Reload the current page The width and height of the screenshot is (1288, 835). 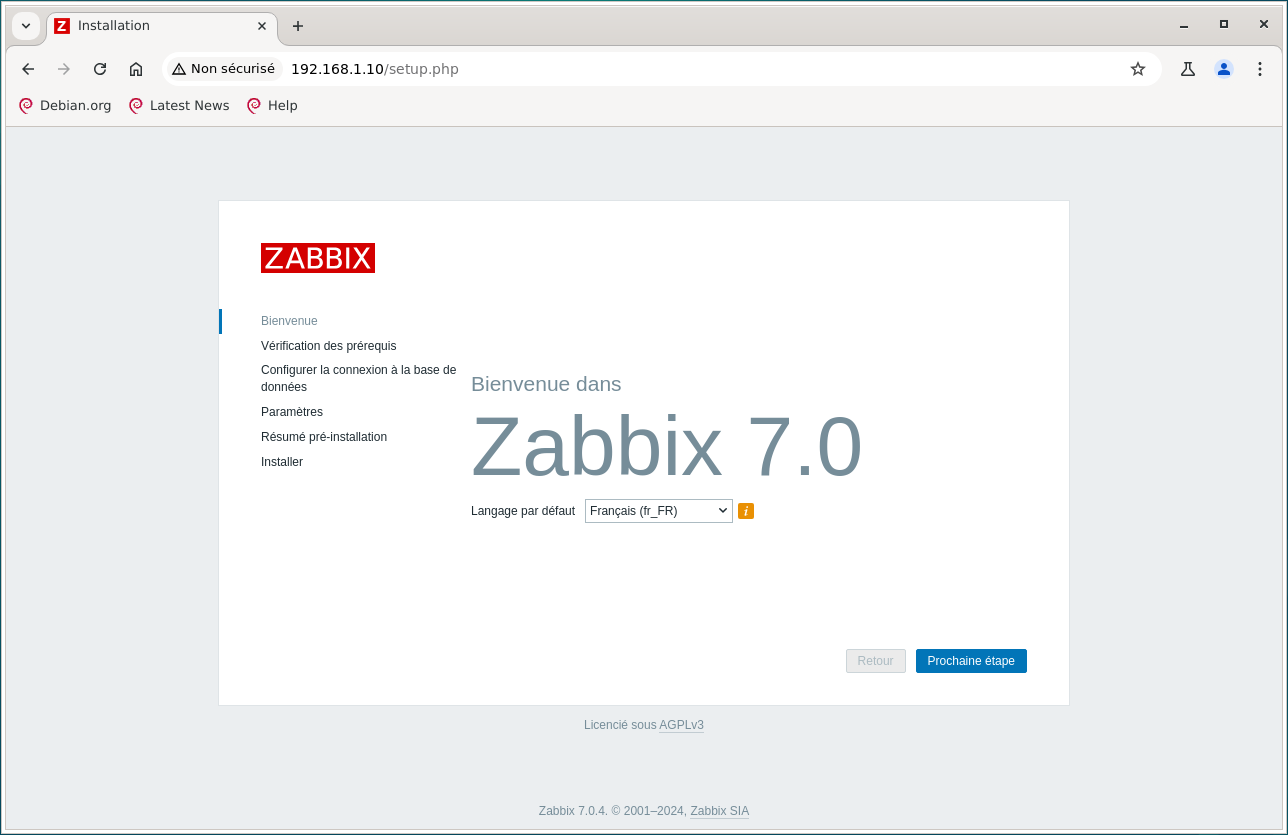point(100,69)
